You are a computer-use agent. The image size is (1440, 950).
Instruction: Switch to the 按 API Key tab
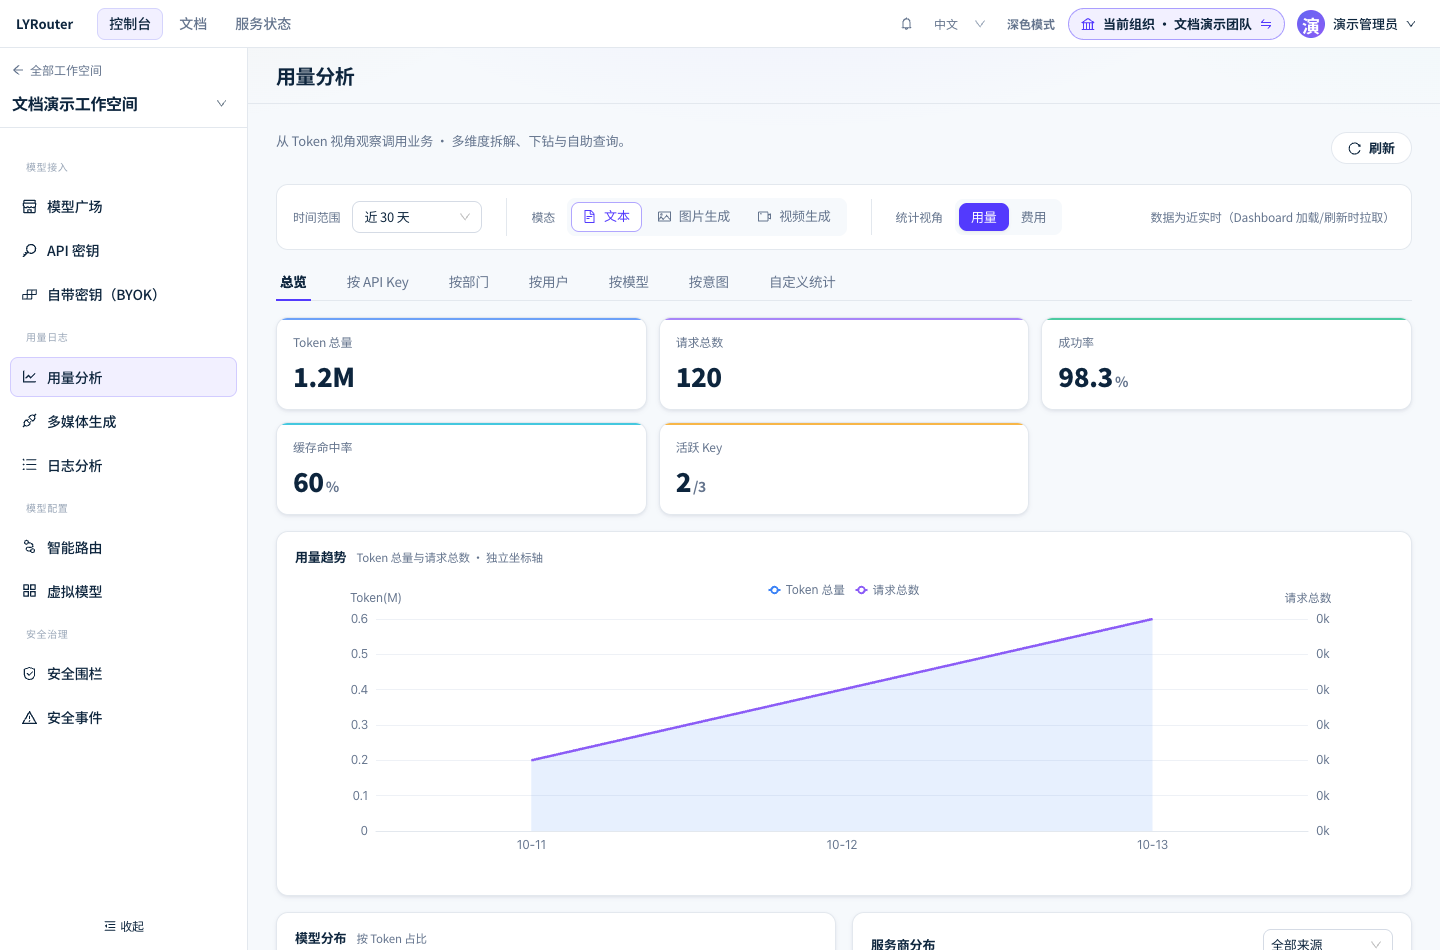378,282
